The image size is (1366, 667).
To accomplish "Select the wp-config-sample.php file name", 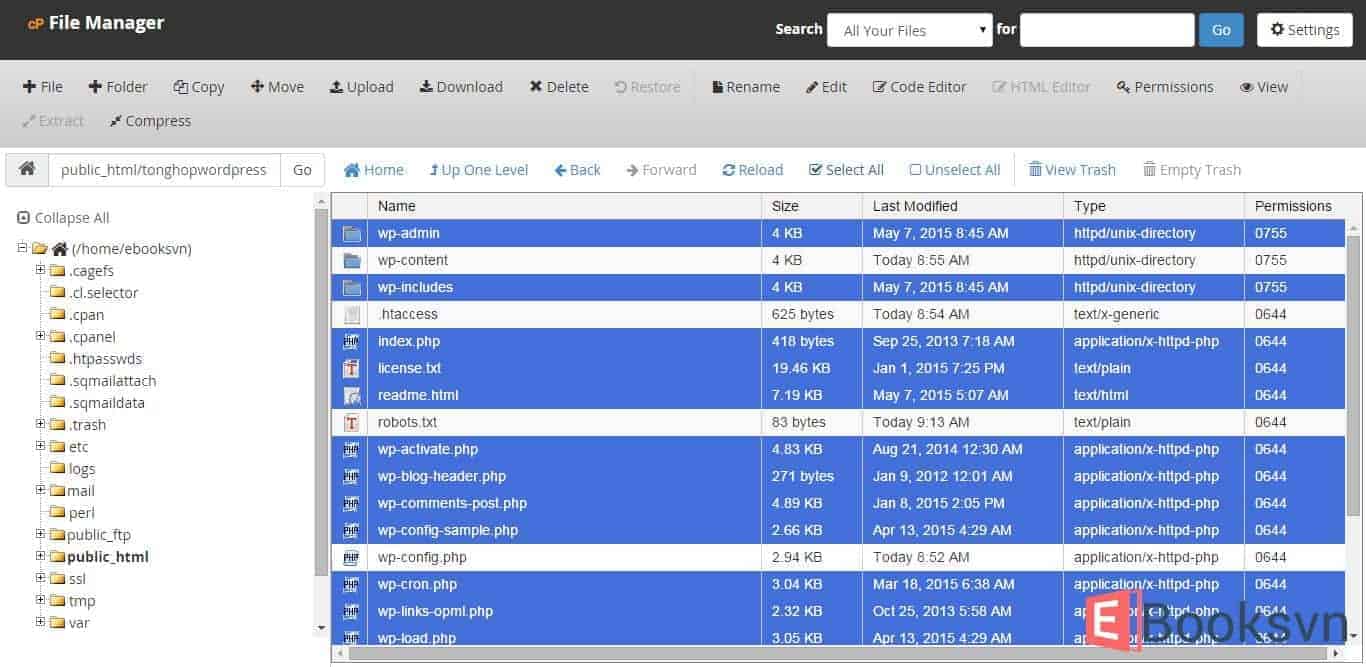I will tap(448, 530).
